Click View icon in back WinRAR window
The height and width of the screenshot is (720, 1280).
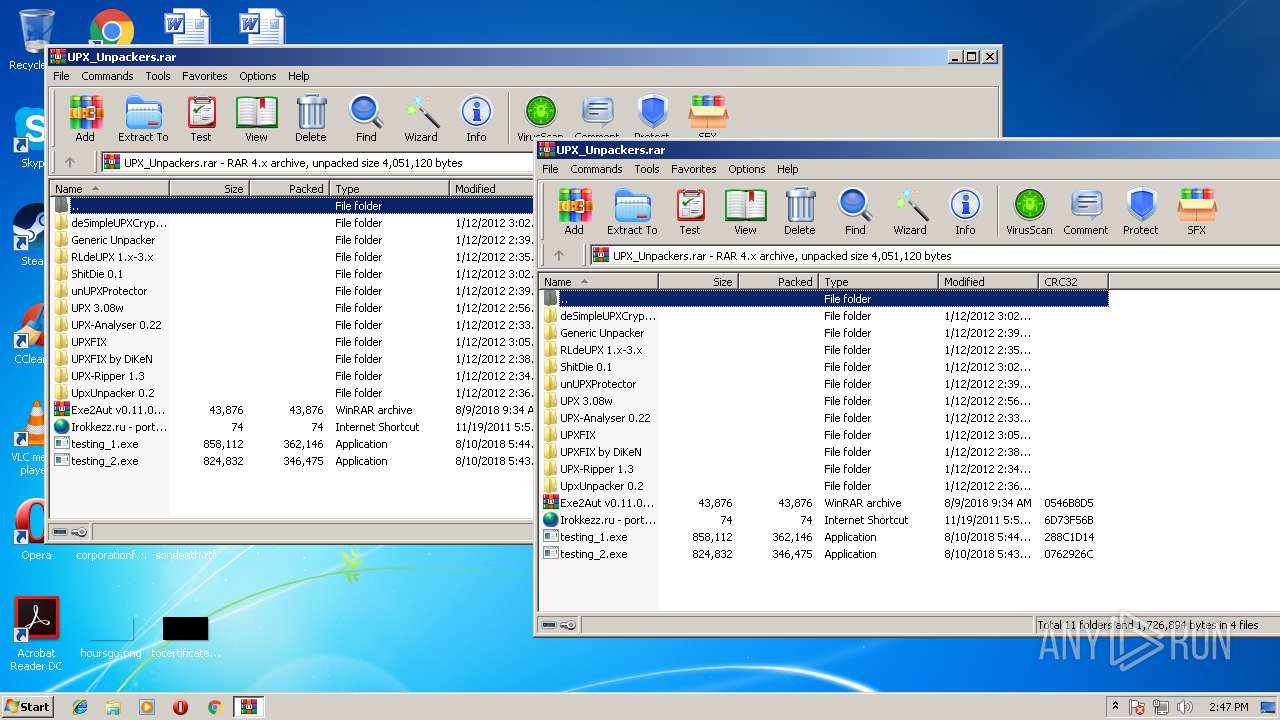click(x=256, y=119)
